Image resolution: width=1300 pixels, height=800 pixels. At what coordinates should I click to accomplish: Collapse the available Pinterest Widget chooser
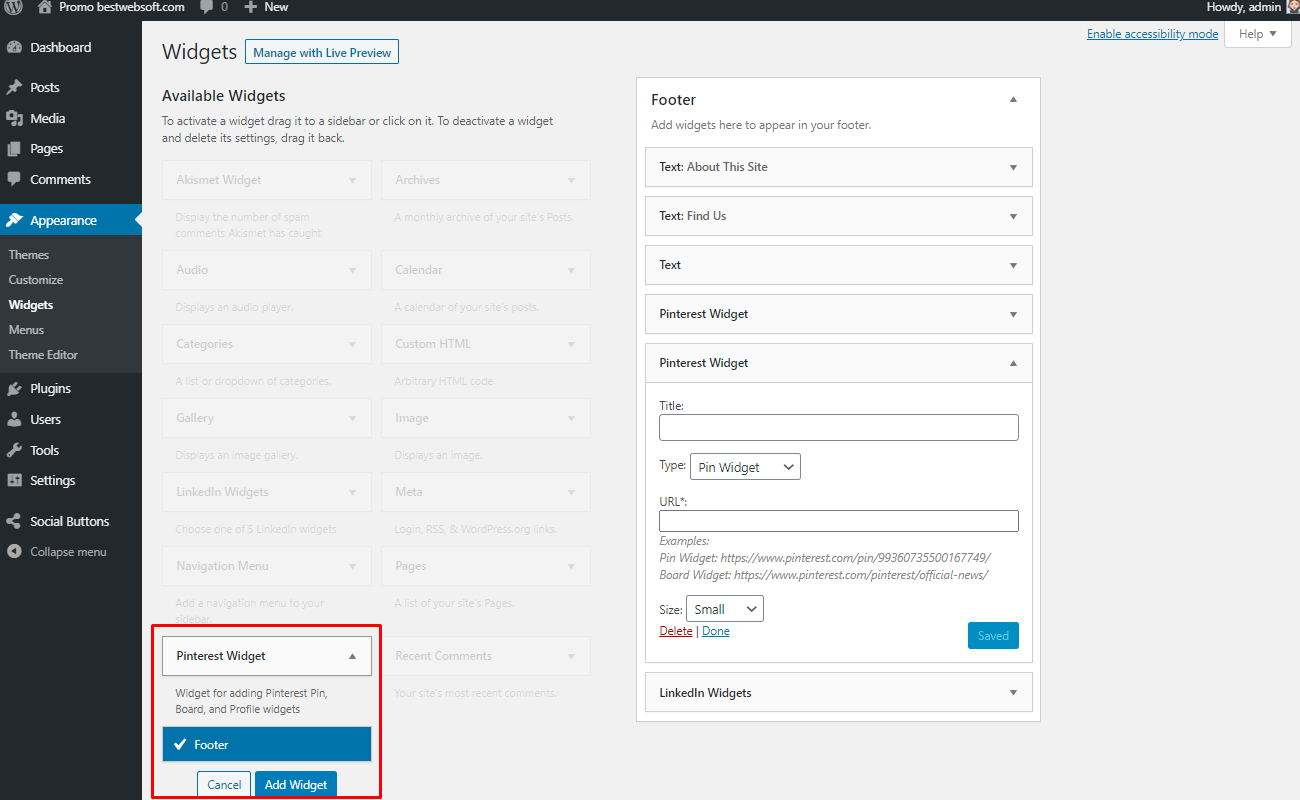352,656
